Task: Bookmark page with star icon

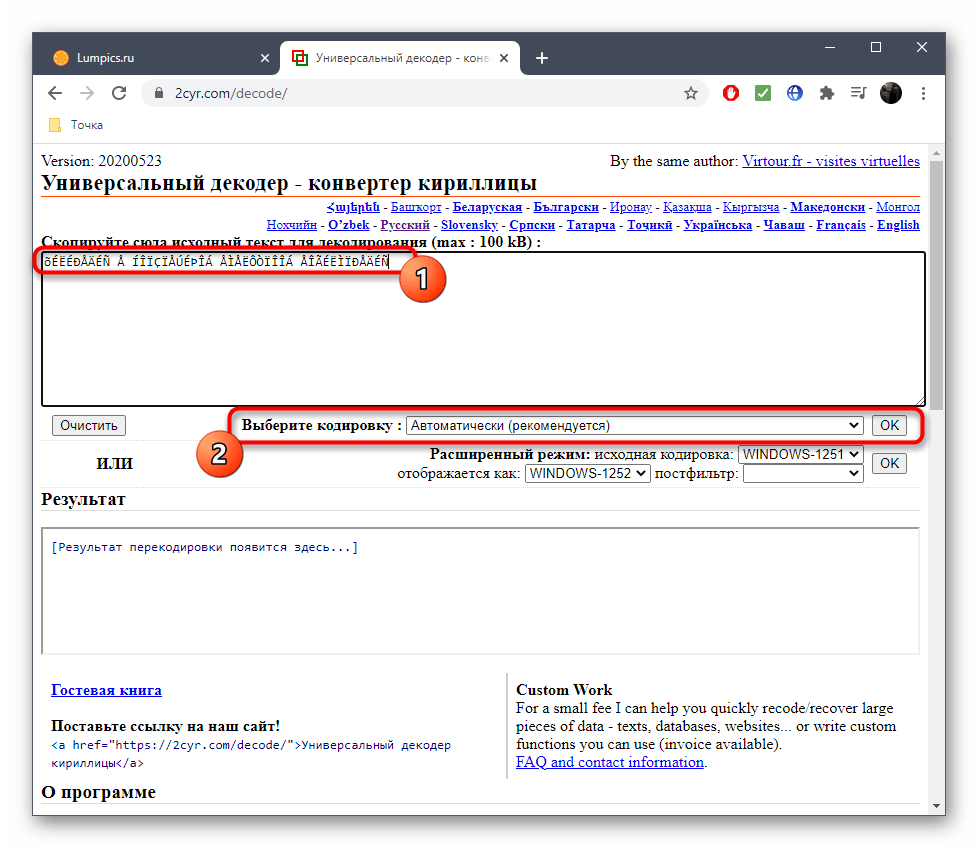Action: pos(690,93)
